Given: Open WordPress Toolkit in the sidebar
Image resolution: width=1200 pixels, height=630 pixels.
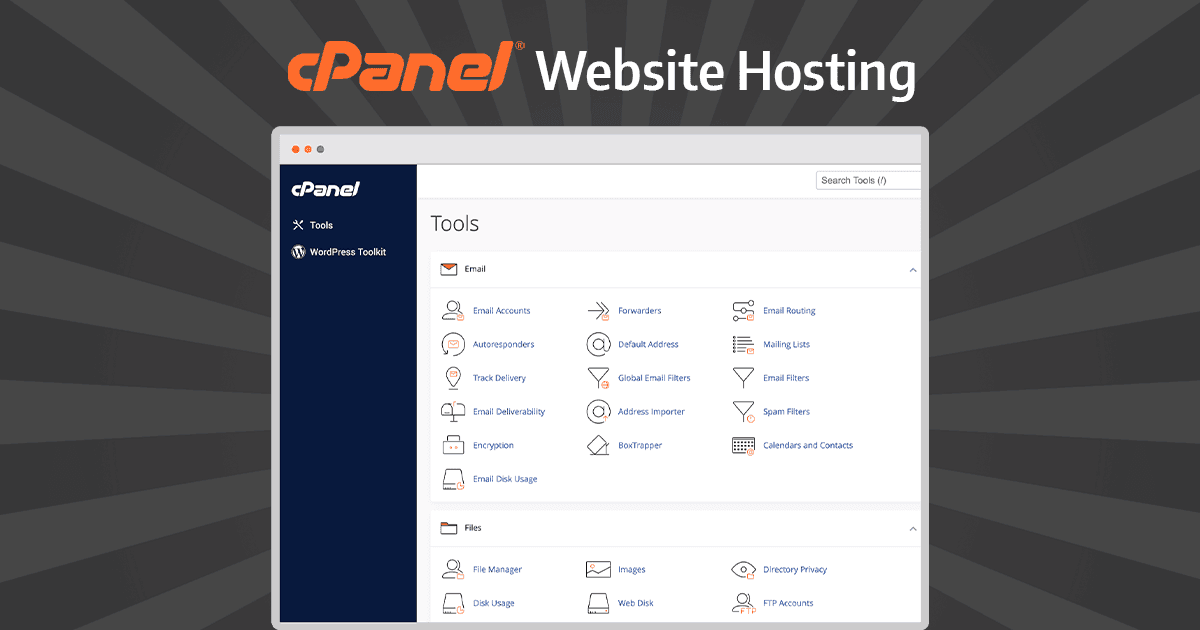Looking at the screenshot, I should coord(348,252).
